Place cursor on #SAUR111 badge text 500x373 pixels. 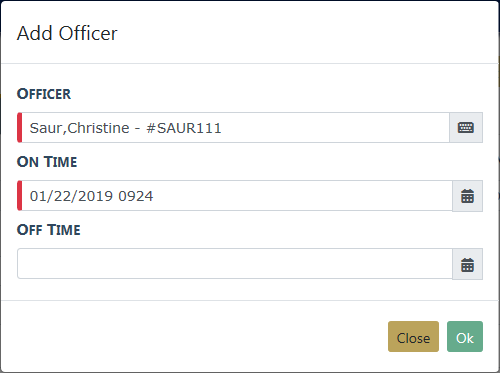(184, 128)
